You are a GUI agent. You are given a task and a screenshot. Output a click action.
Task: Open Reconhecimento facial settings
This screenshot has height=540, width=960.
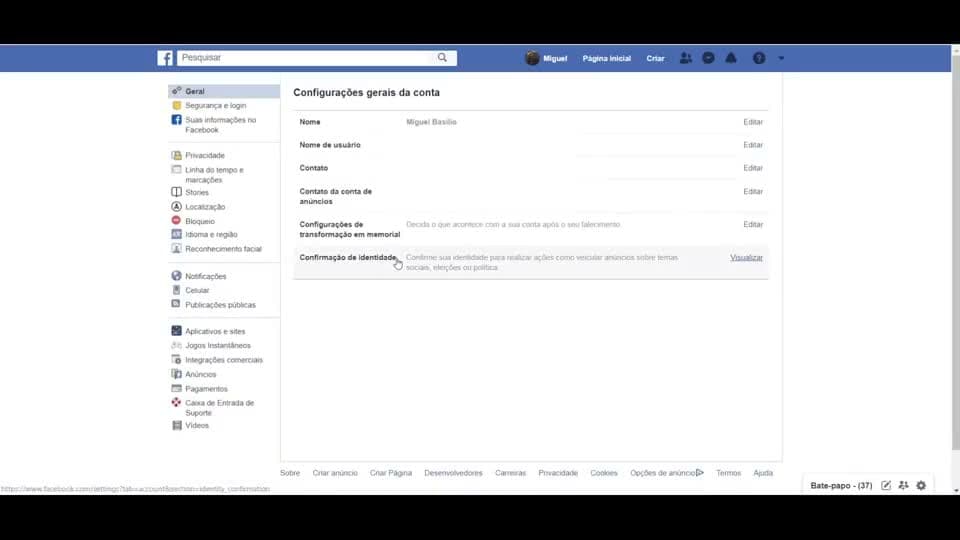pos(224,249)
